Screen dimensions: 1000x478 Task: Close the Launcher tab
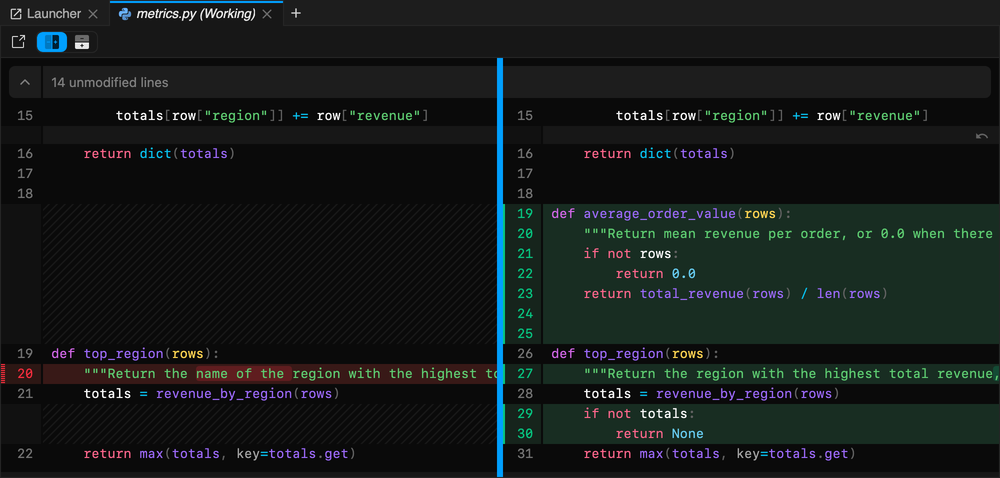point(93,13)
